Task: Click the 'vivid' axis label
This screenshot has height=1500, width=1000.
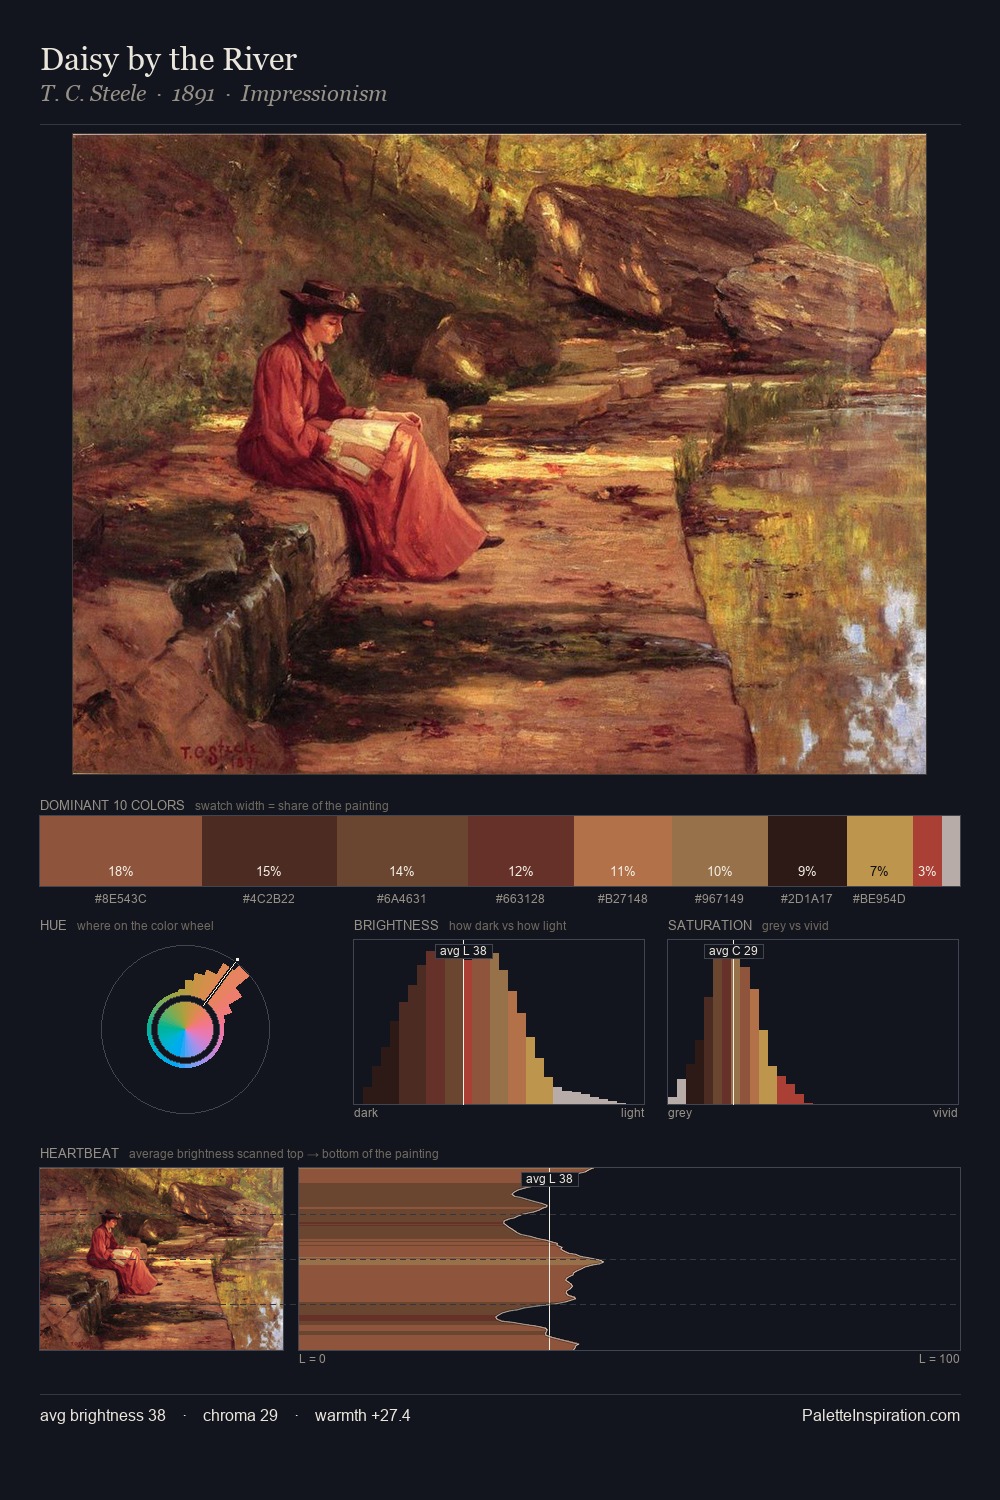Action: point(945,1113)
